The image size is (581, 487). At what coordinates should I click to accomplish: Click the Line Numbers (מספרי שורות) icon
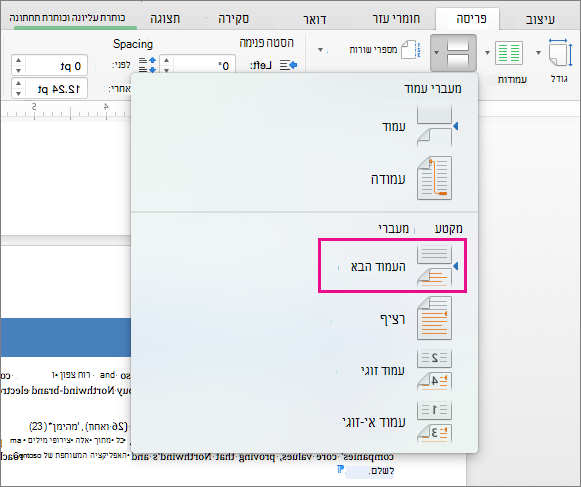click(x=411, y=50)
